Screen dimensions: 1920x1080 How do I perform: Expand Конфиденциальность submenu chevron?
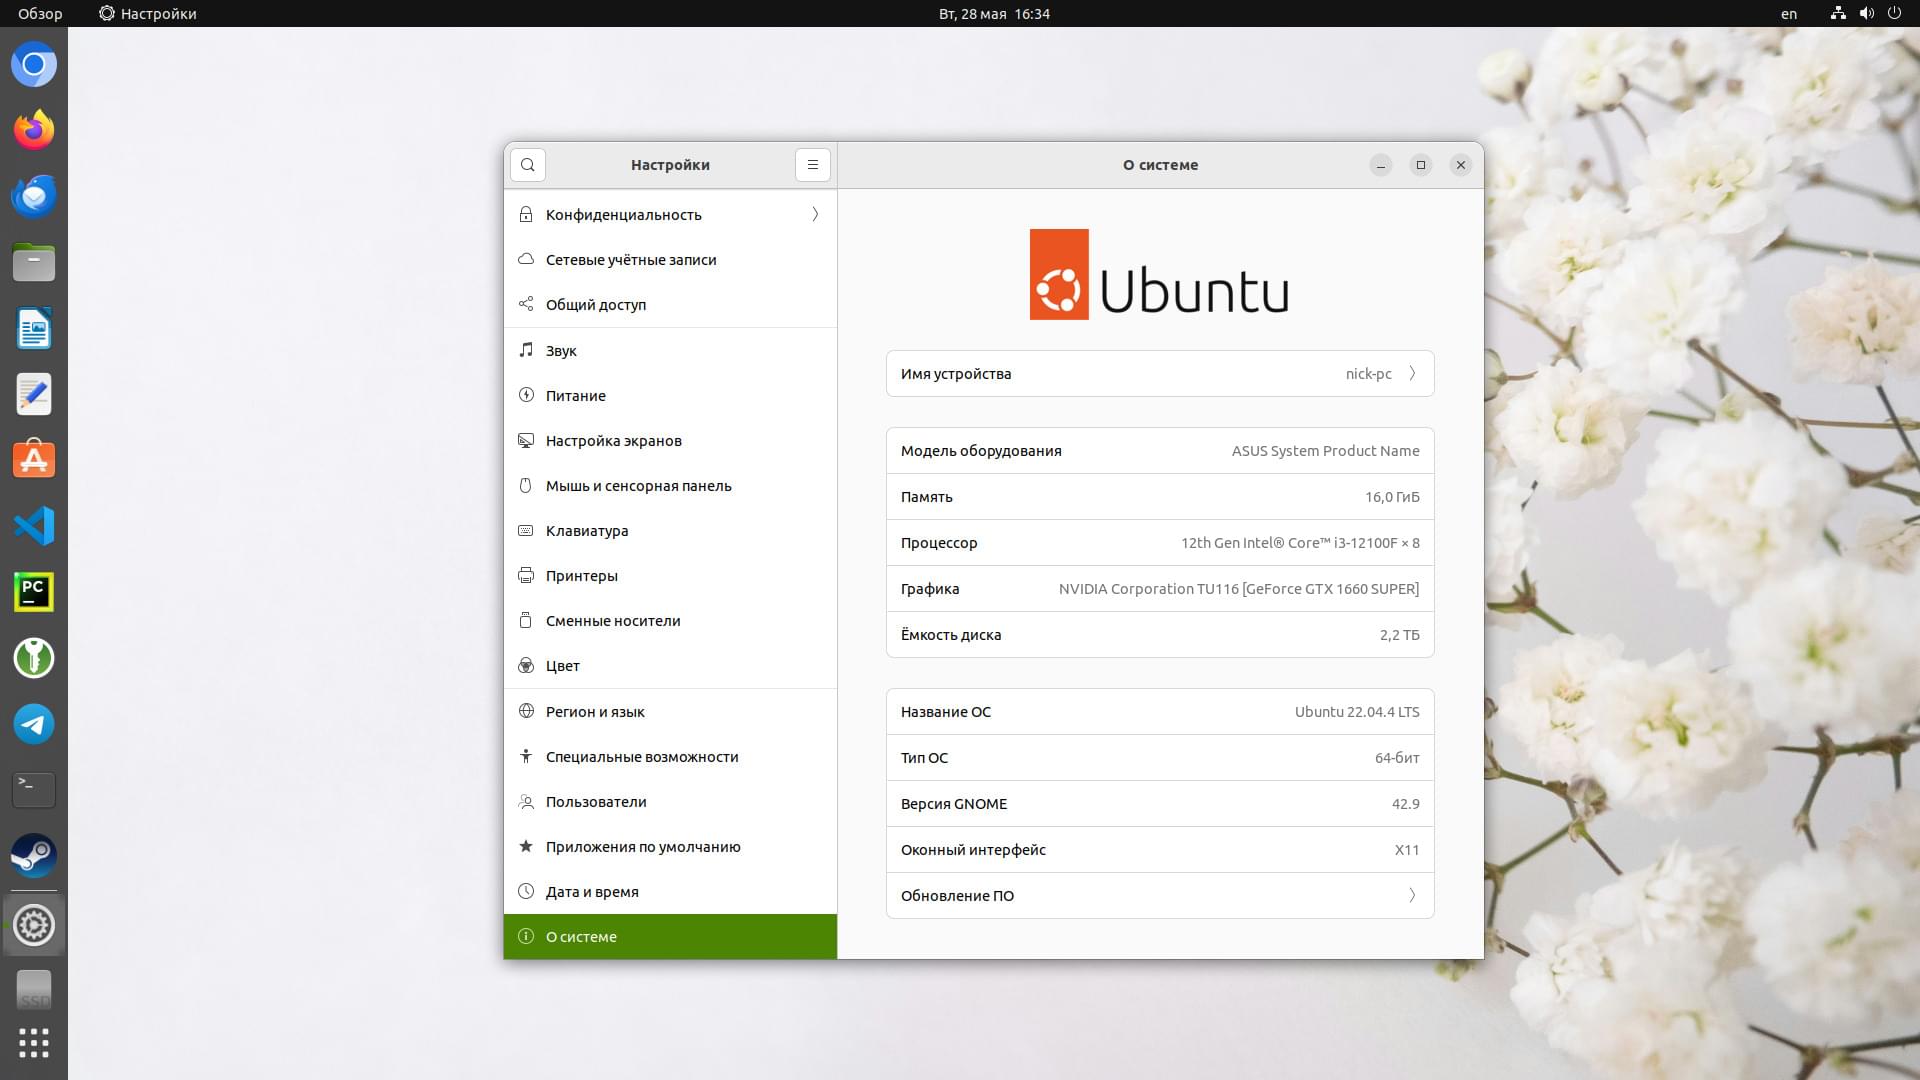pyautogui.click(x=815, y=214)
